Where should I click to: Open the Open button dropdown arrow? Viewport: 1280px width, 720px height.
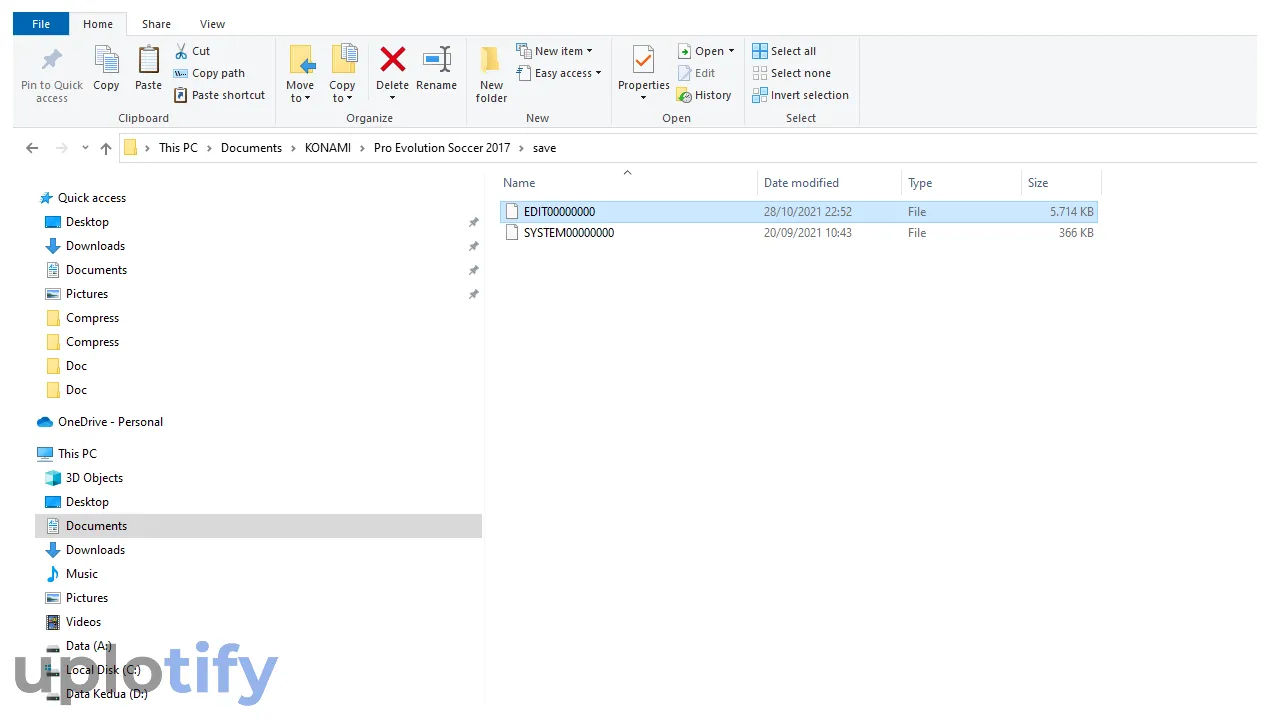[x=731, y=51]
